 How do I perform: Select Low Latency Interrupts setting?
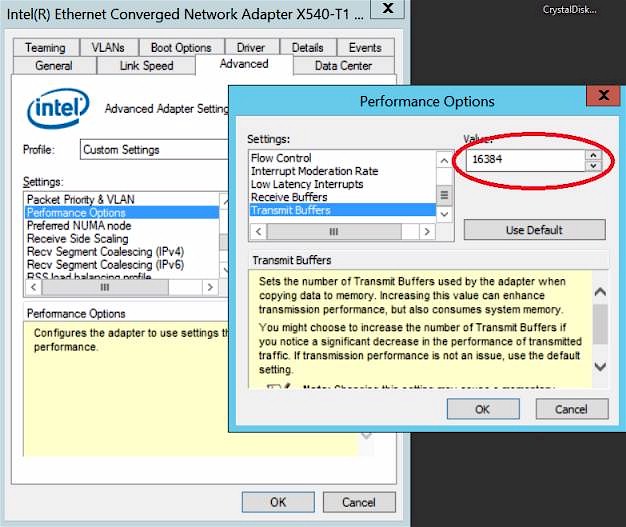[343, 184]
